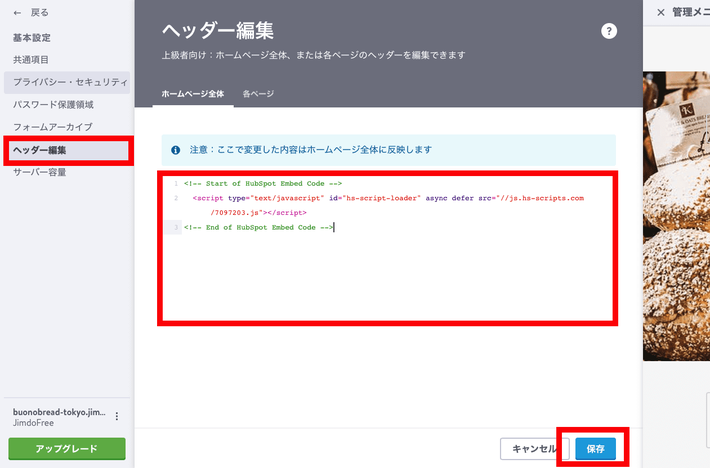This screenshot has height=468, width=710.
Task: Select ヘッダー編集 in the sidebar
Action: (x=67, y=150)
